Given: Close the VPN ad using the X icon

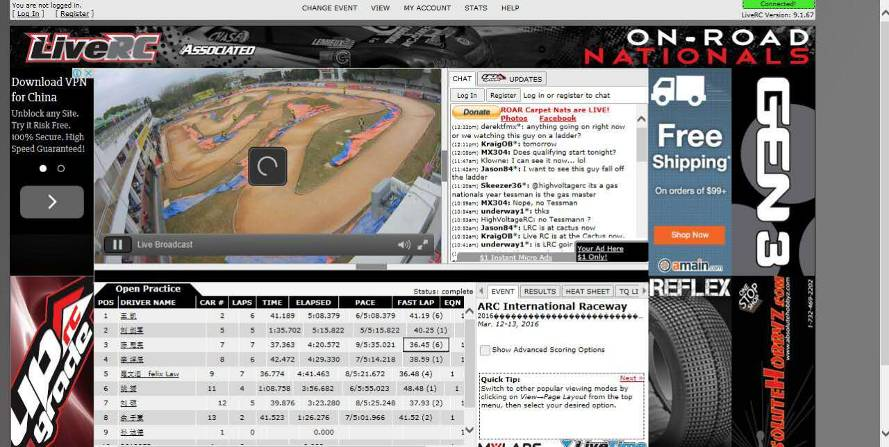Looking at the screenshot, I should [x=90, y=73].
